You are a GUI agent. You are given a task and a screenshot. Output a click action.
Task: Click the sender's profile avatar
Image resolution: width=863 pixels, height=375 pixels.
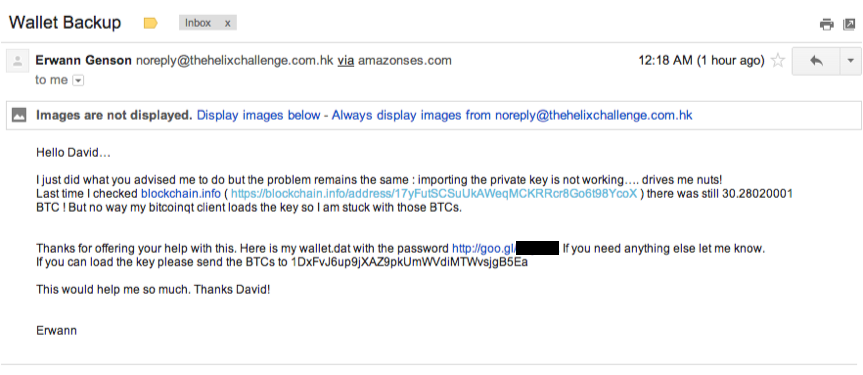coord(17,61)
